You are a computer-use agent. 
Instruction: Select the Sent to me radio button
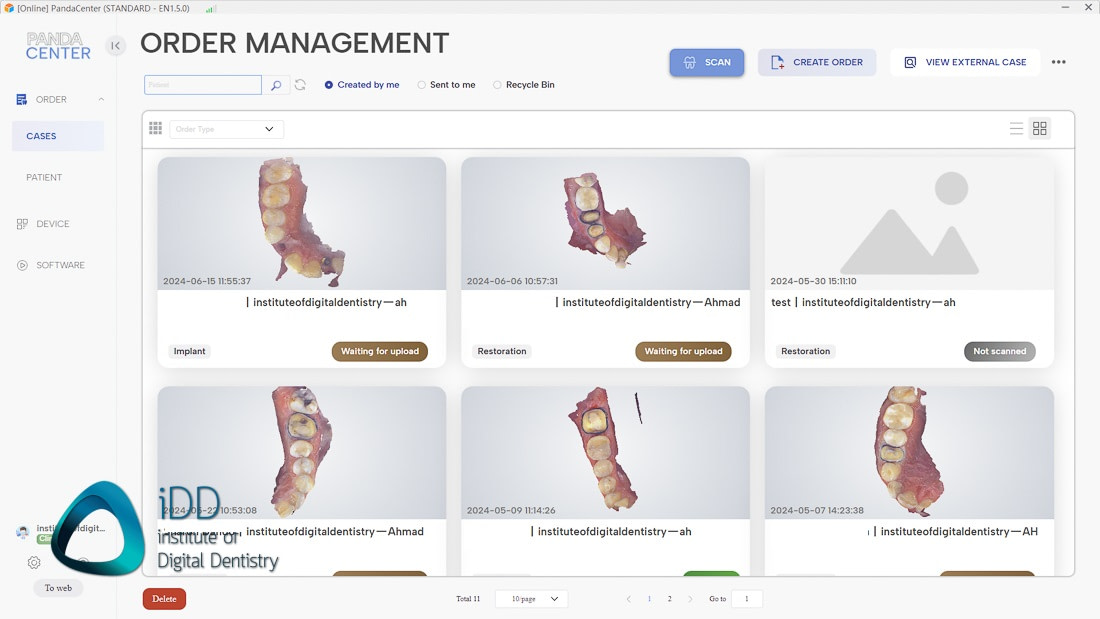pos(421,84)
